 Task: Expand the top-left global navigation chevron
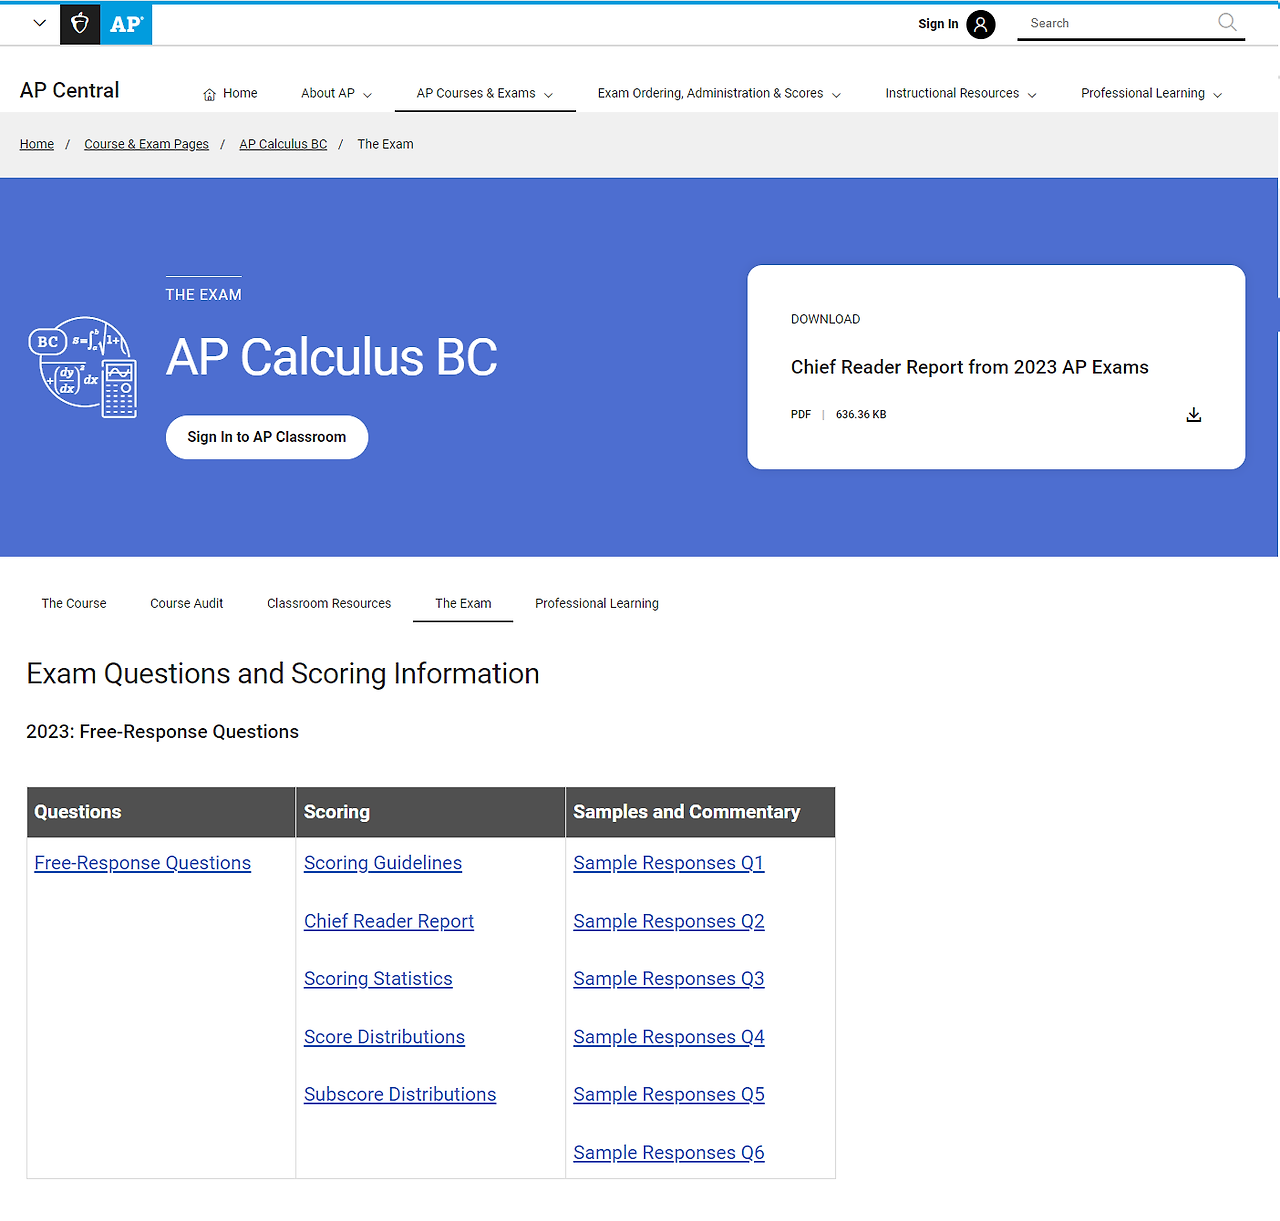[x=40, y=23]
